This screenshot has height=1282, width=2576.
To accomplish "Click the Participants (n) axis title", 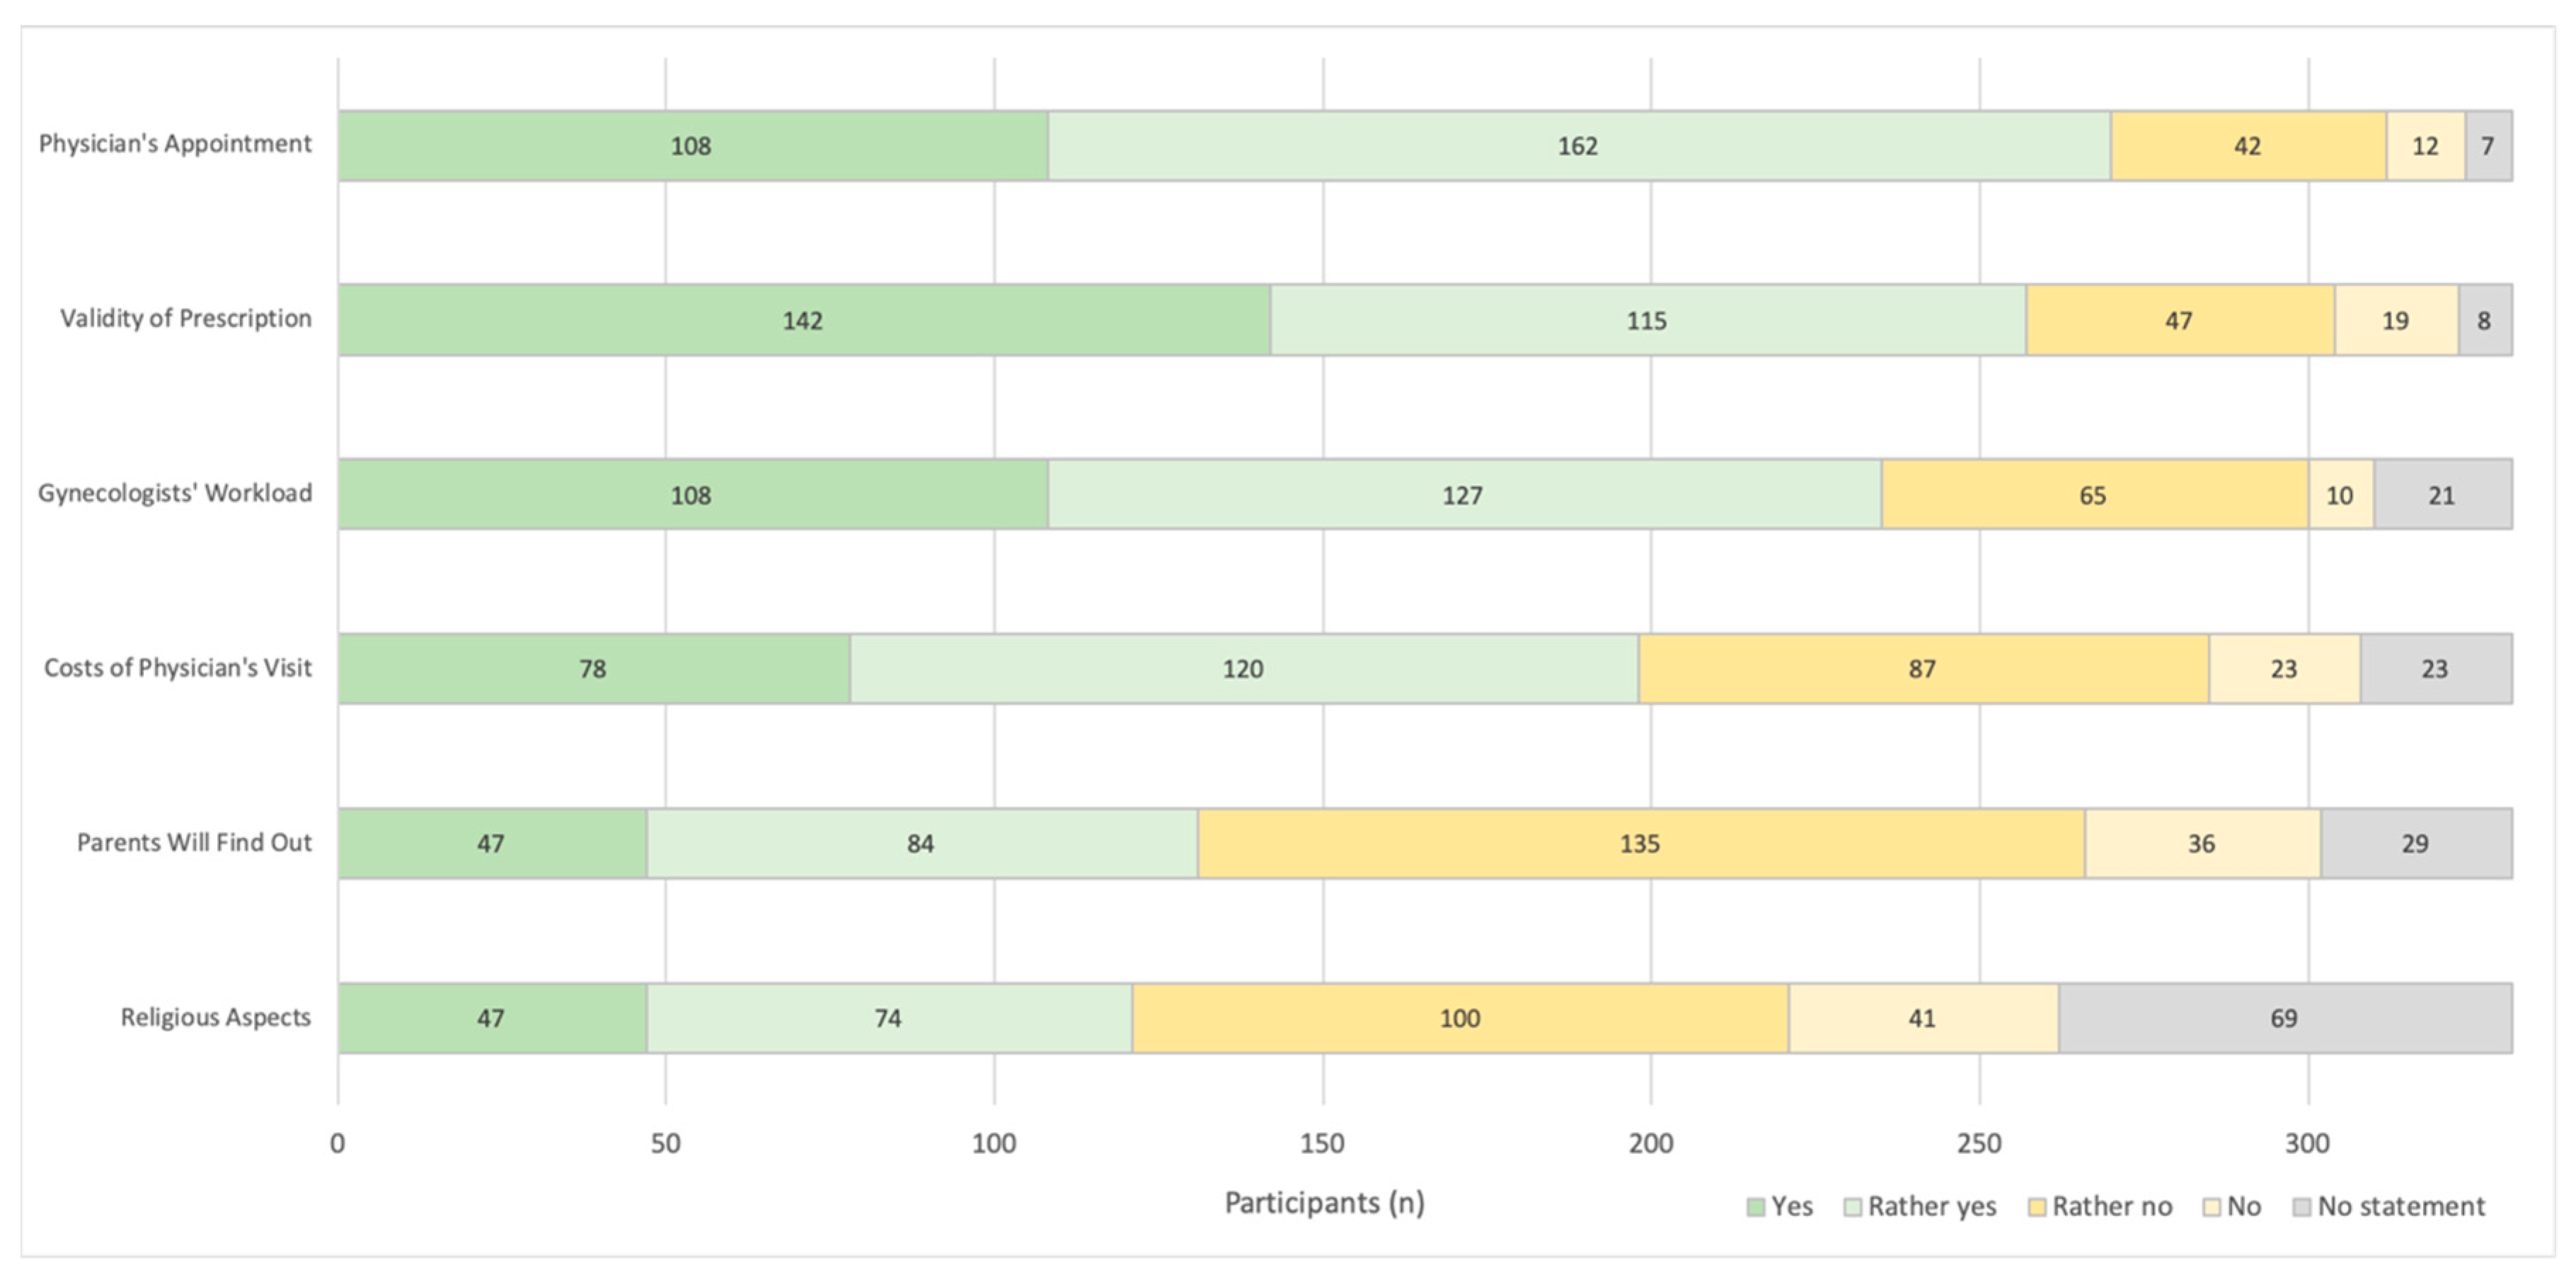I will [x=1324, y=1203].
